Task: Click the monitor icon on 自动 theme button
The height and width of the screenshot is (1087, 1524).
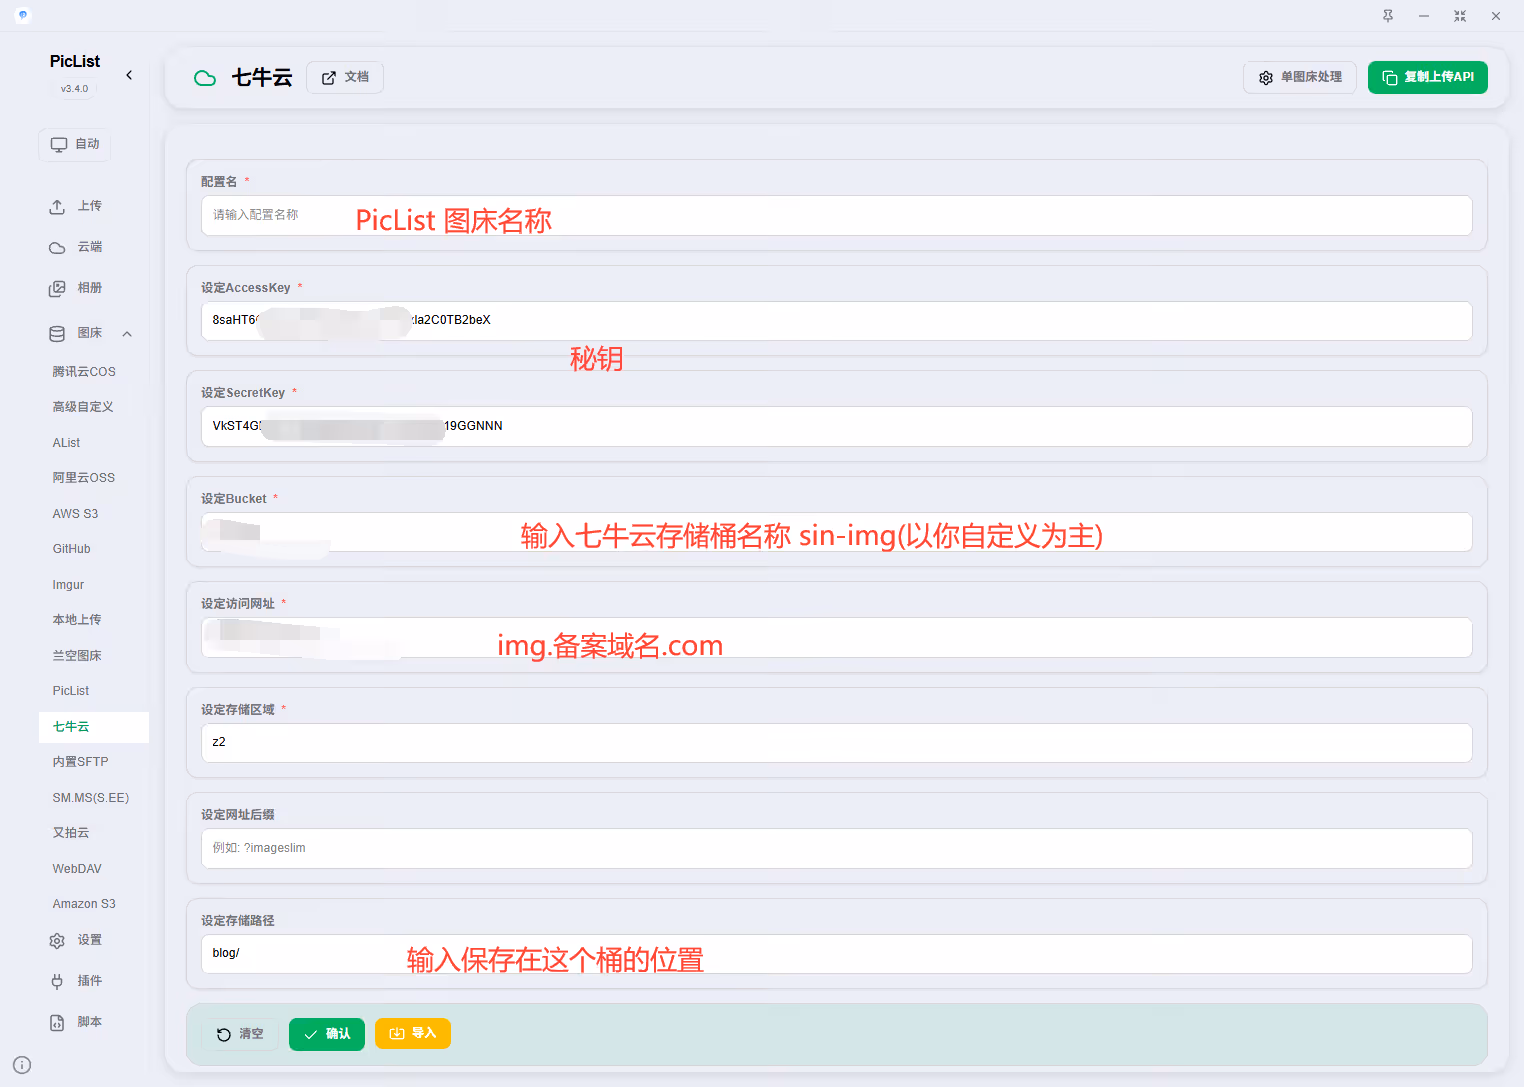Action: pyautogui.click(x=59, y=145)
